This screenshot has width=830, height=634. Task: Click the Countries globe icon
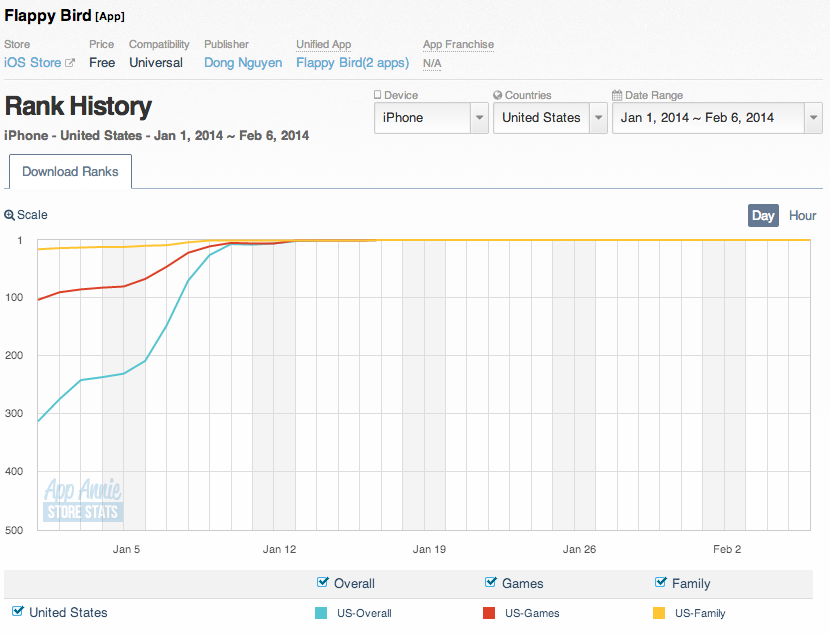click(498, 95)
